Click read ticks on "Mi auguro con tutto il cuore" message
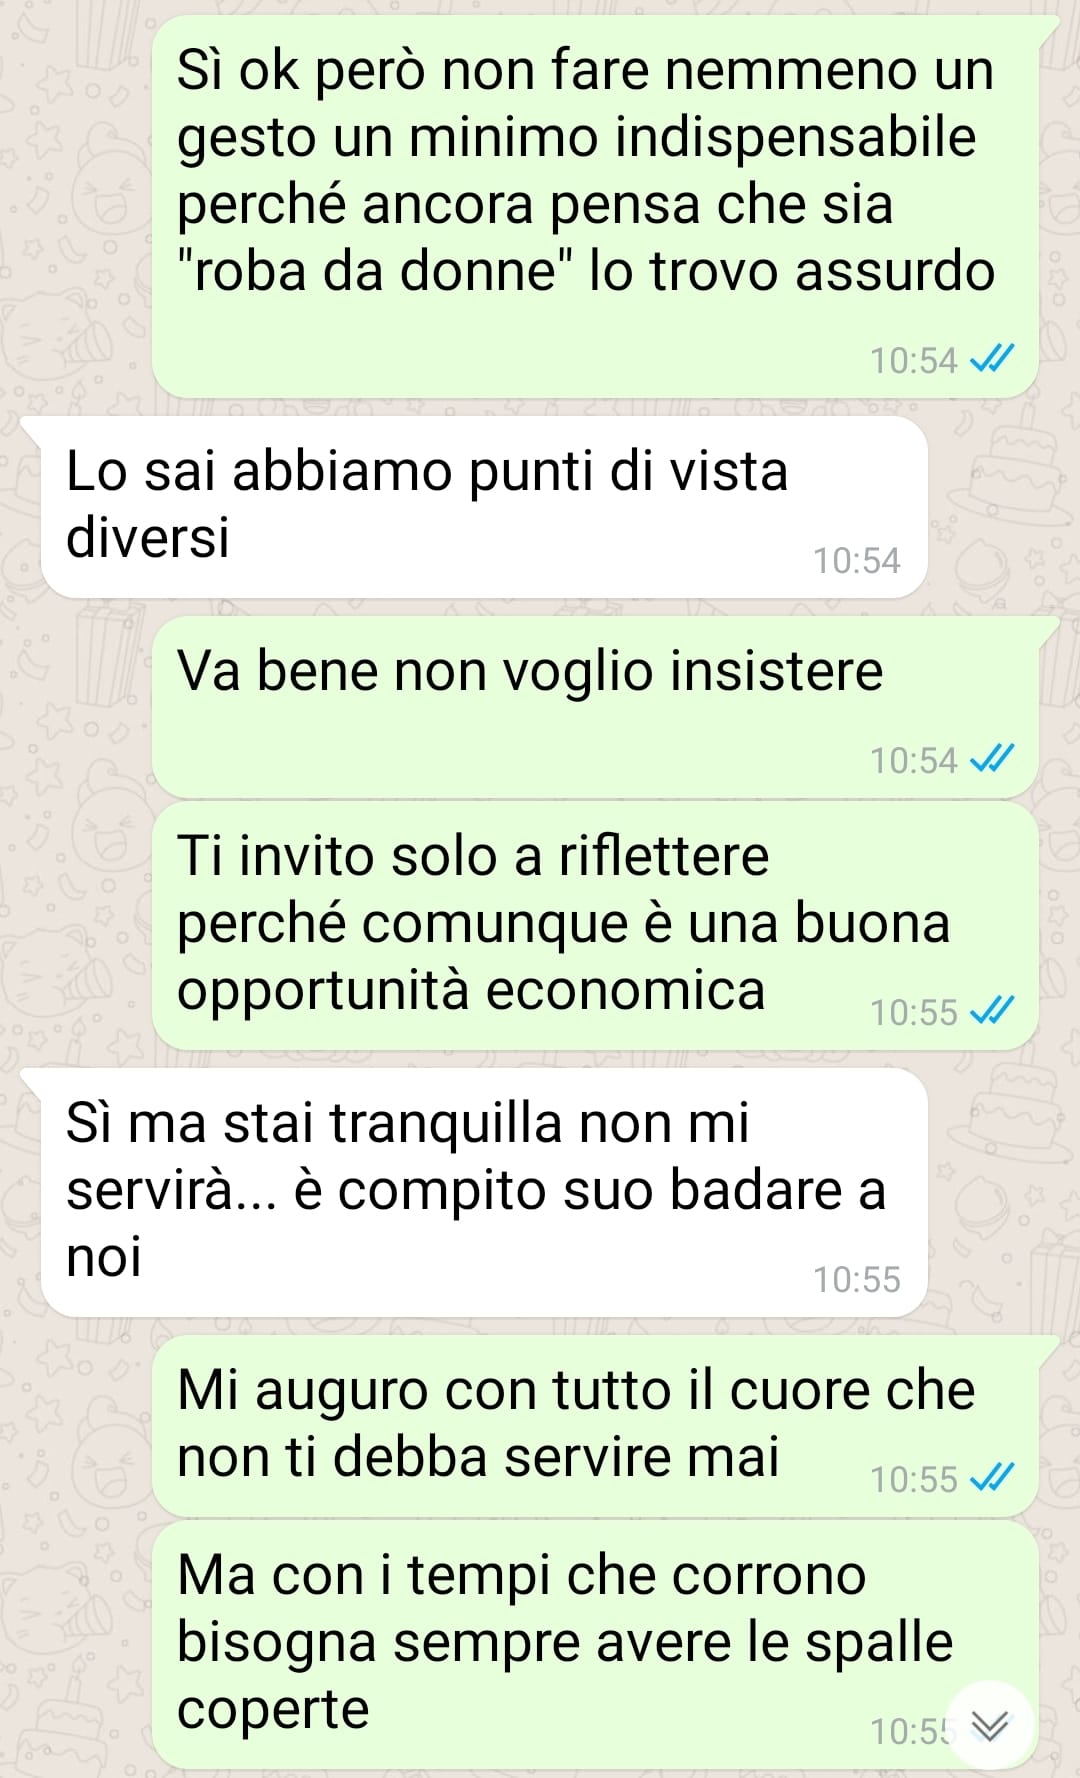Viewport: 1080px width, 1778px height. click(x=993, y=1478)
